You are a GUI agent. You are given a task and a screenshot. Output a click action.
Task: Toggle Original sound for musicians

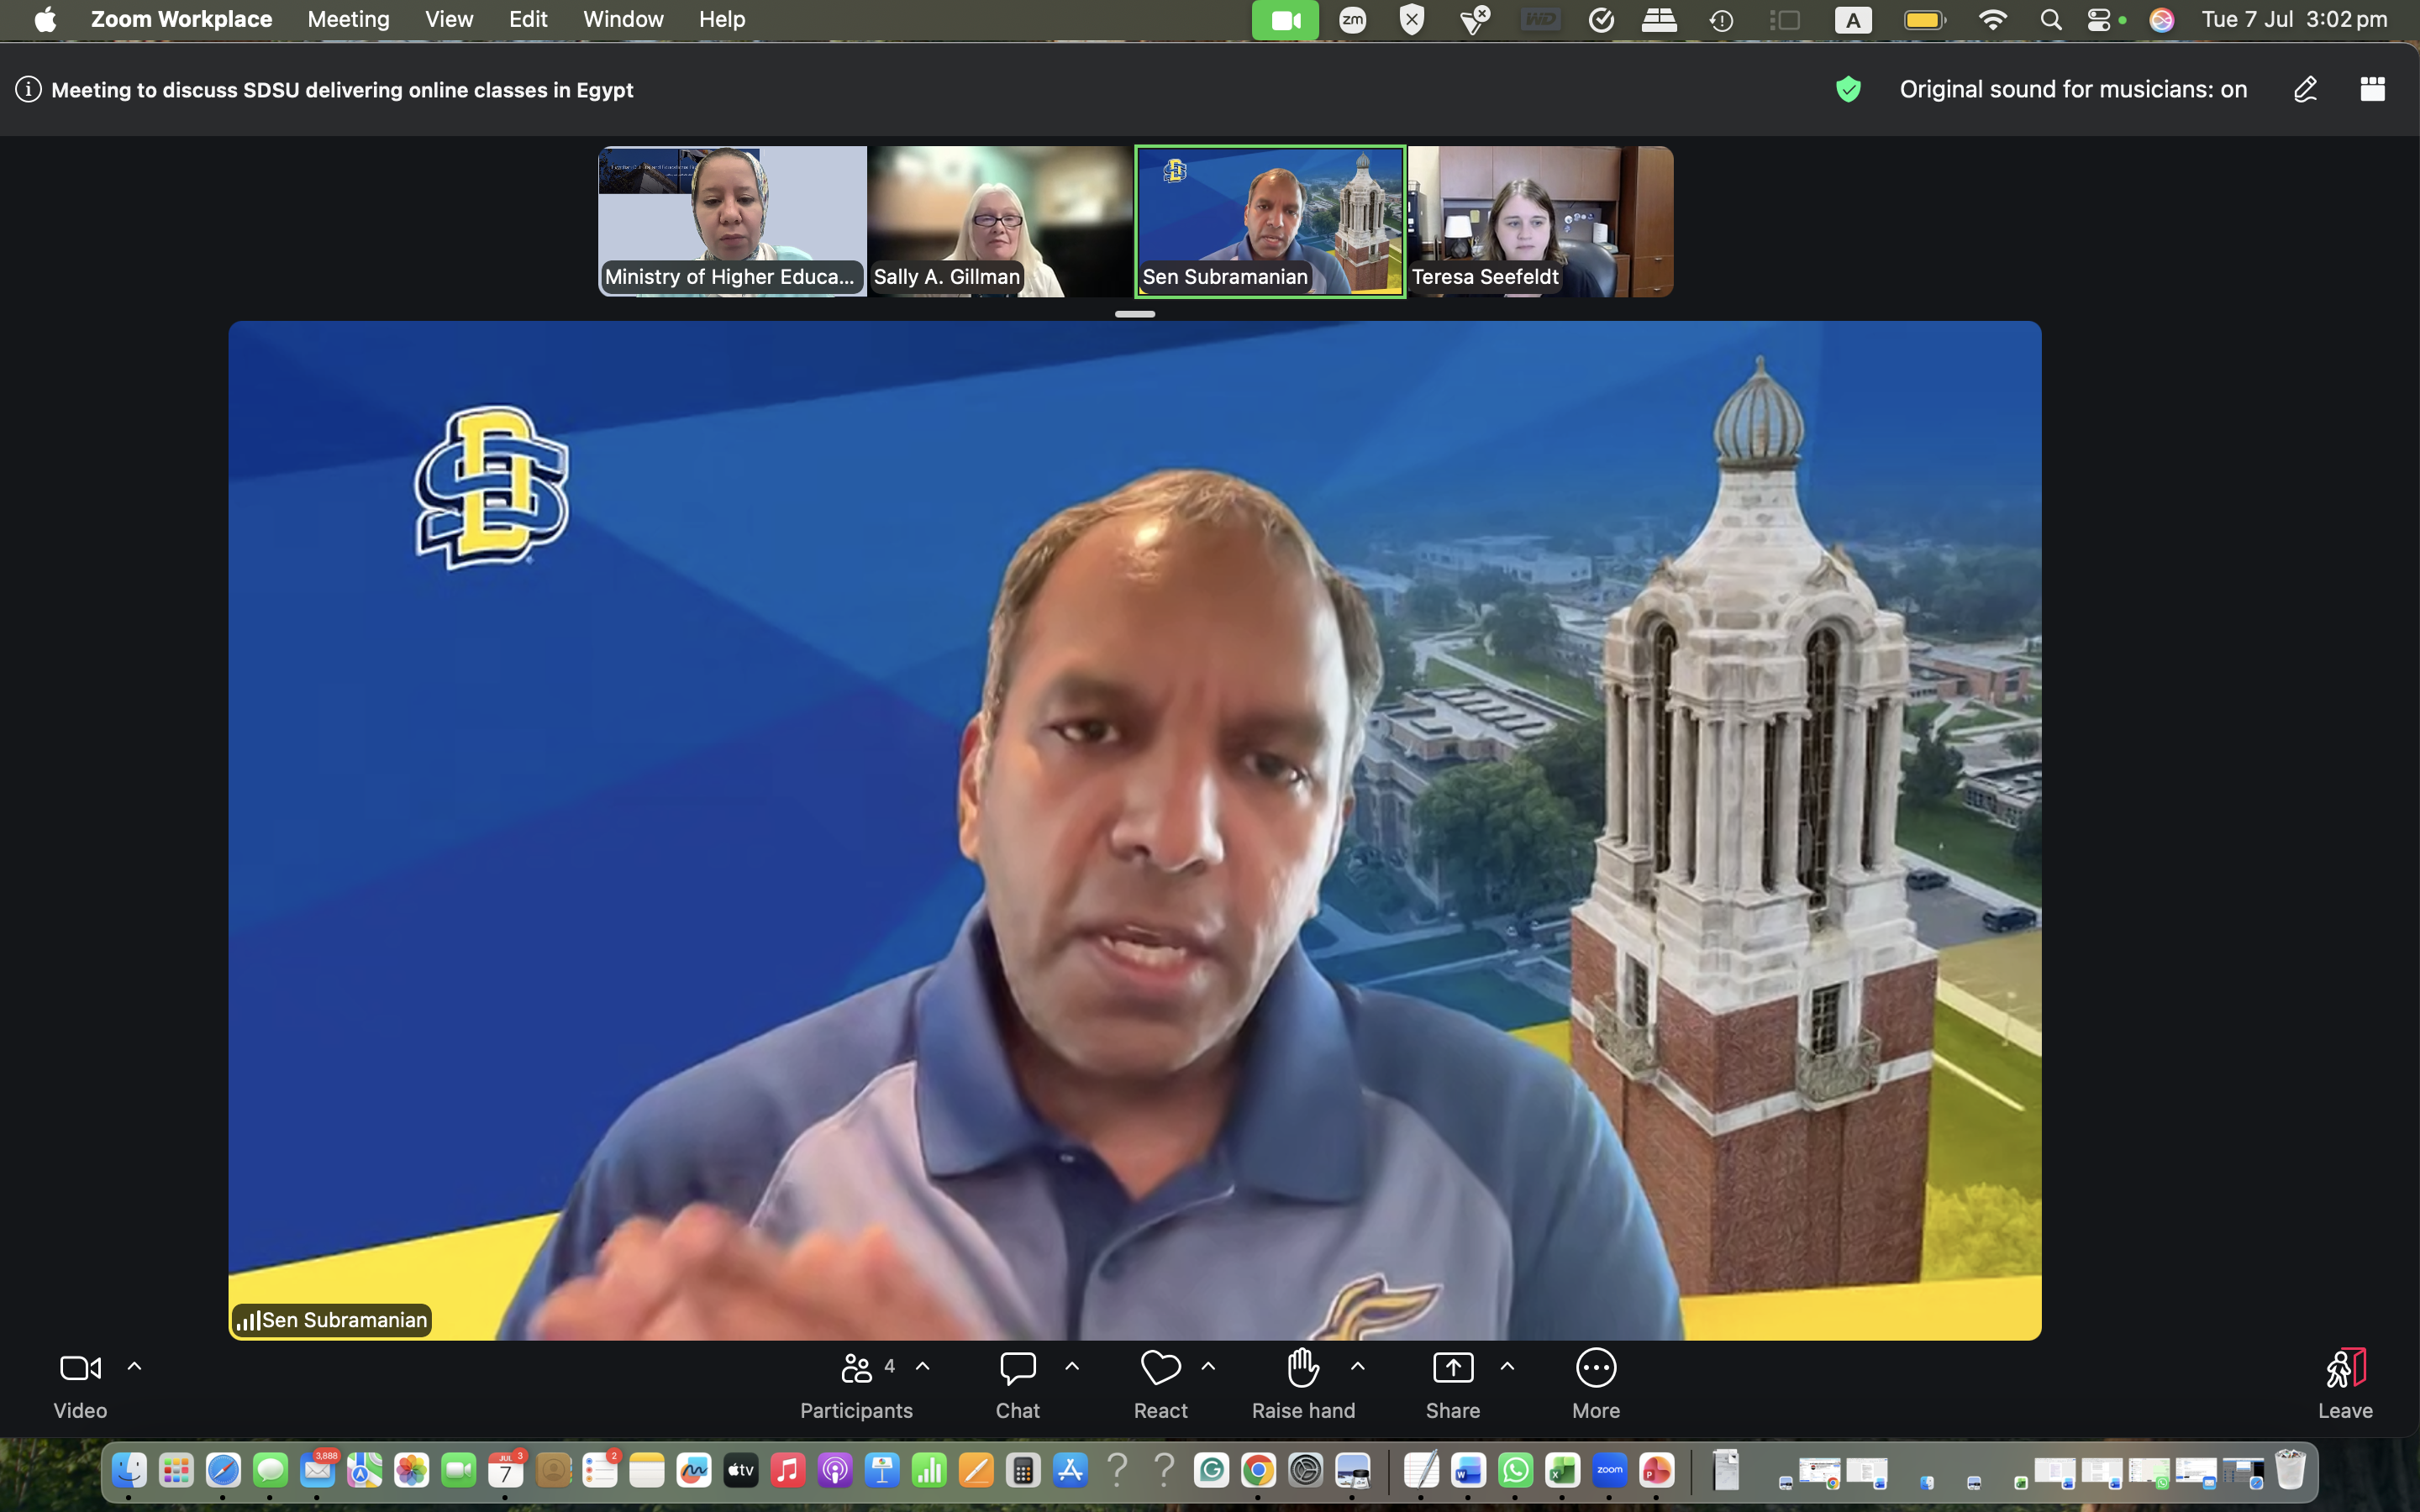coord(2073,90)
